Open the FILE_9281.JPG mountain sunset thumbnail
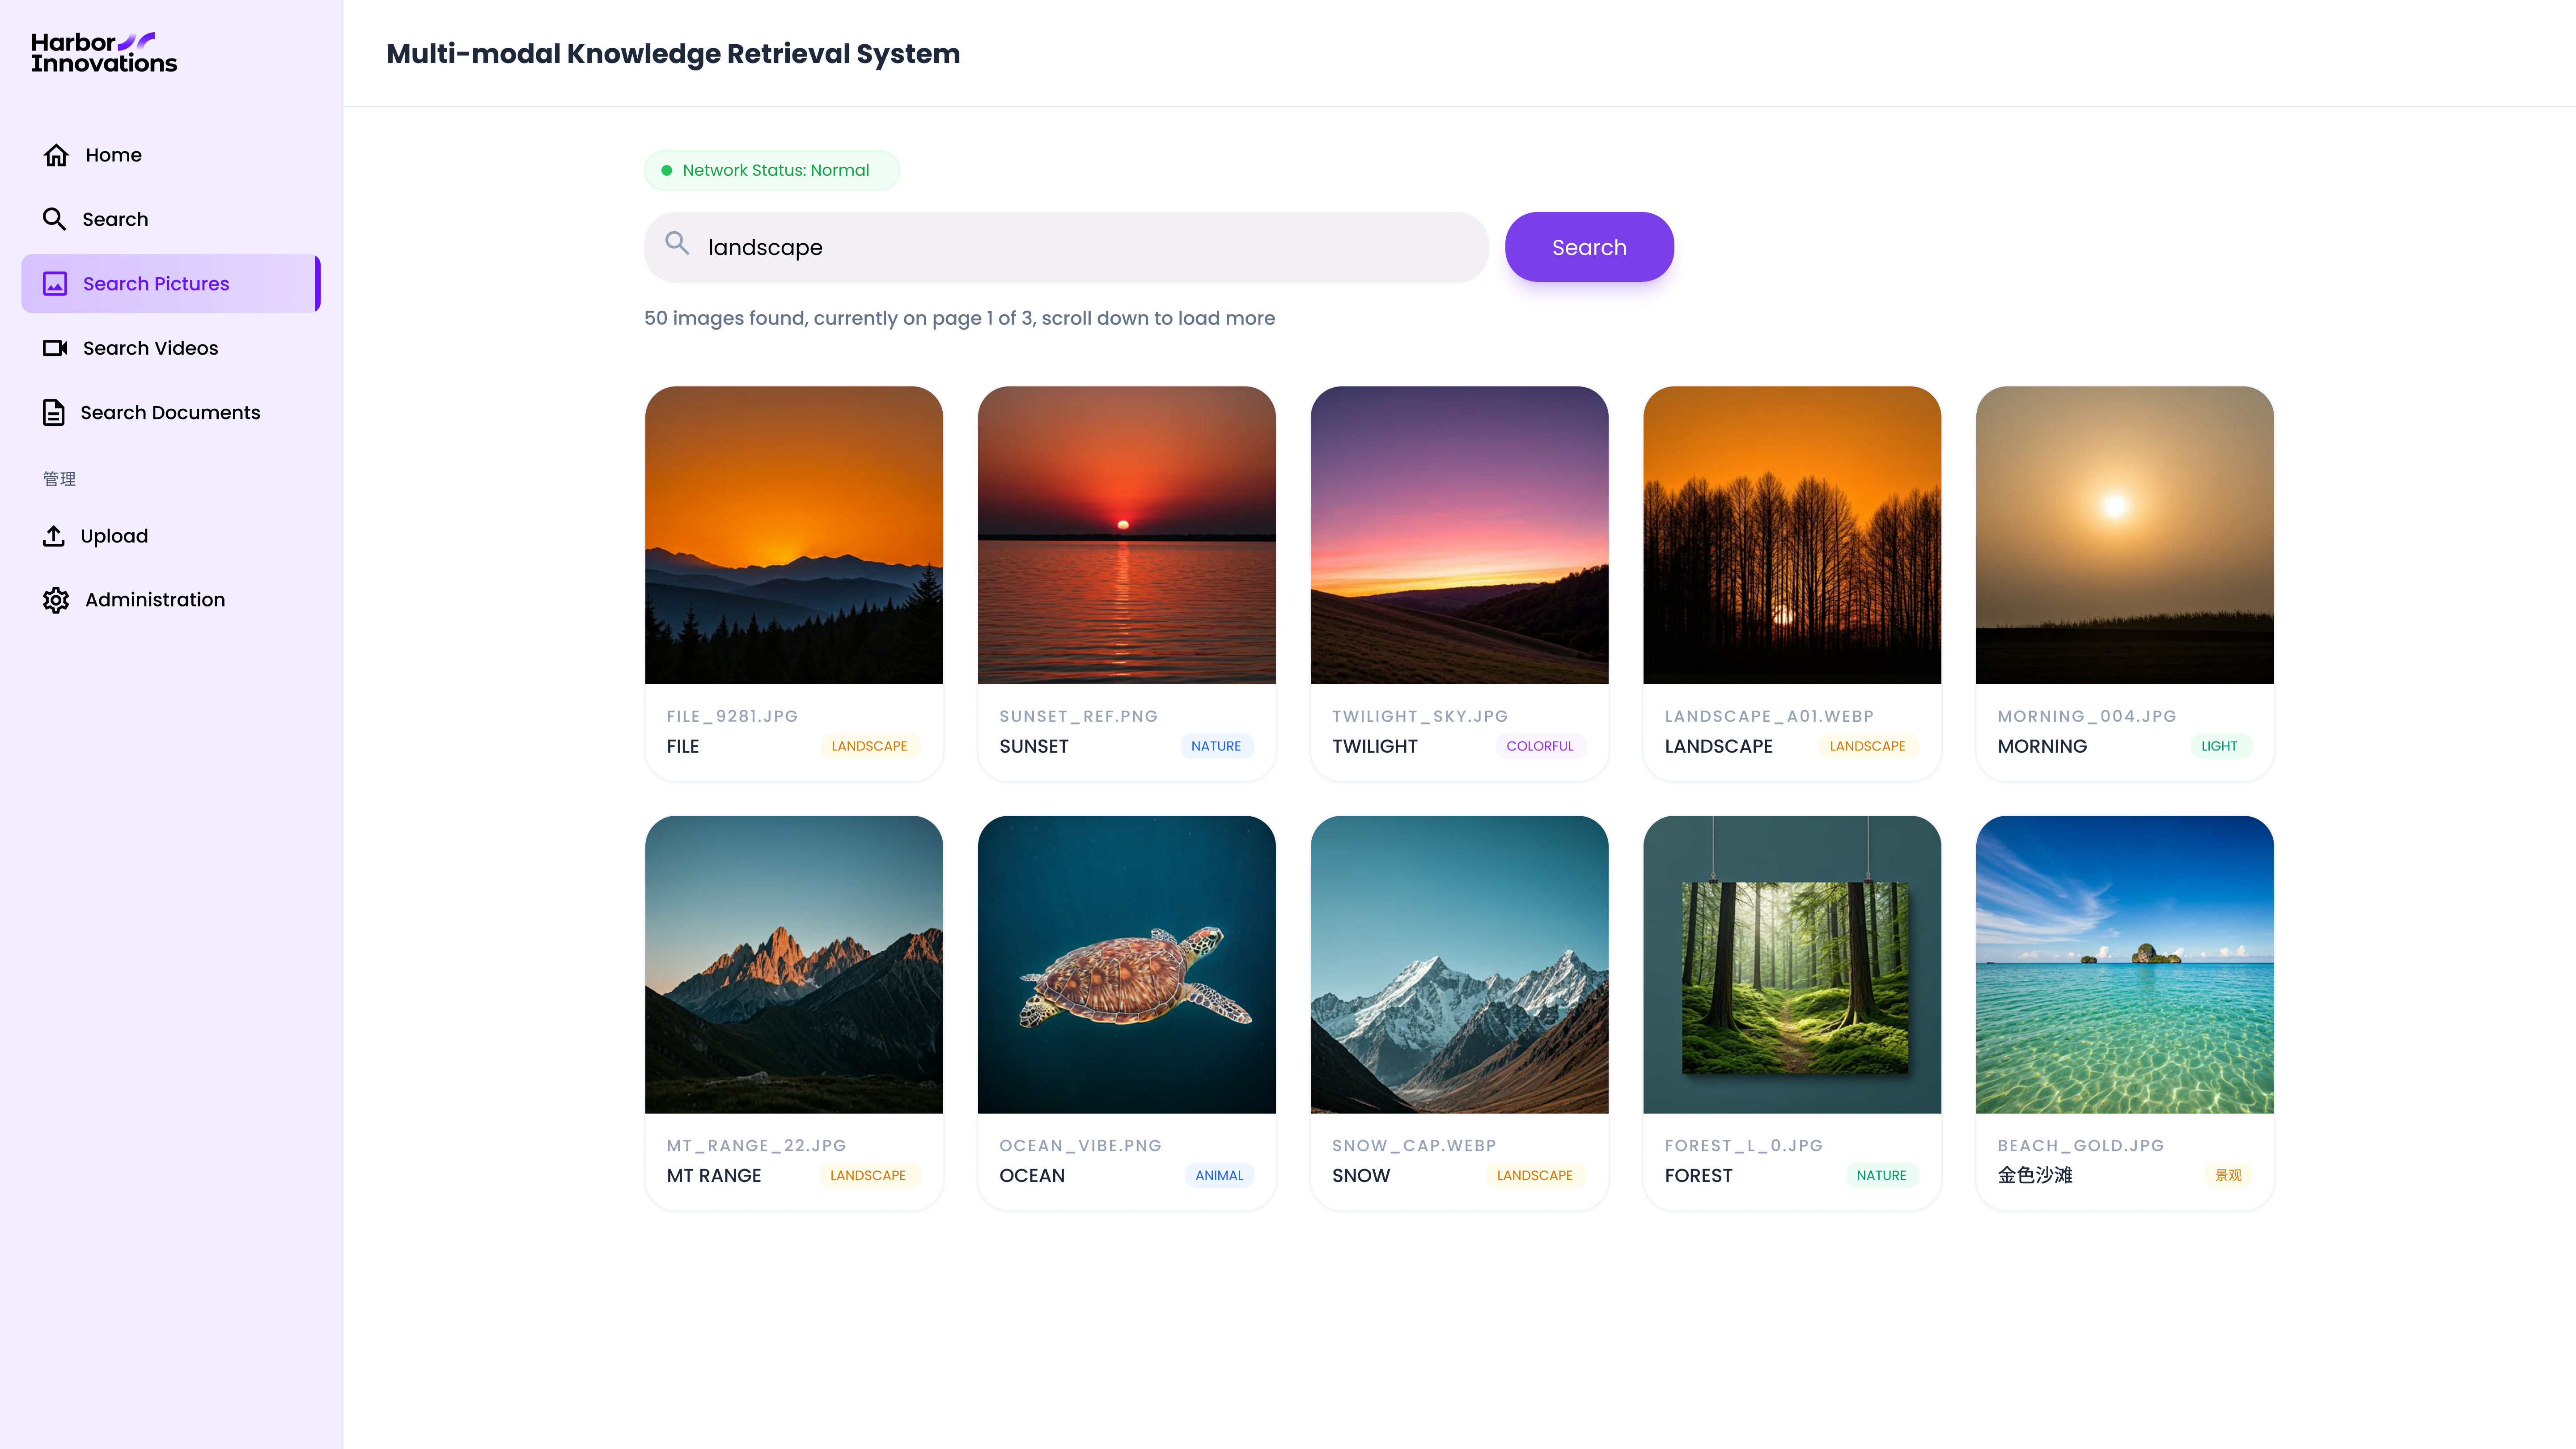This screenshot has width=2576, height=1449. click(794, 535)
